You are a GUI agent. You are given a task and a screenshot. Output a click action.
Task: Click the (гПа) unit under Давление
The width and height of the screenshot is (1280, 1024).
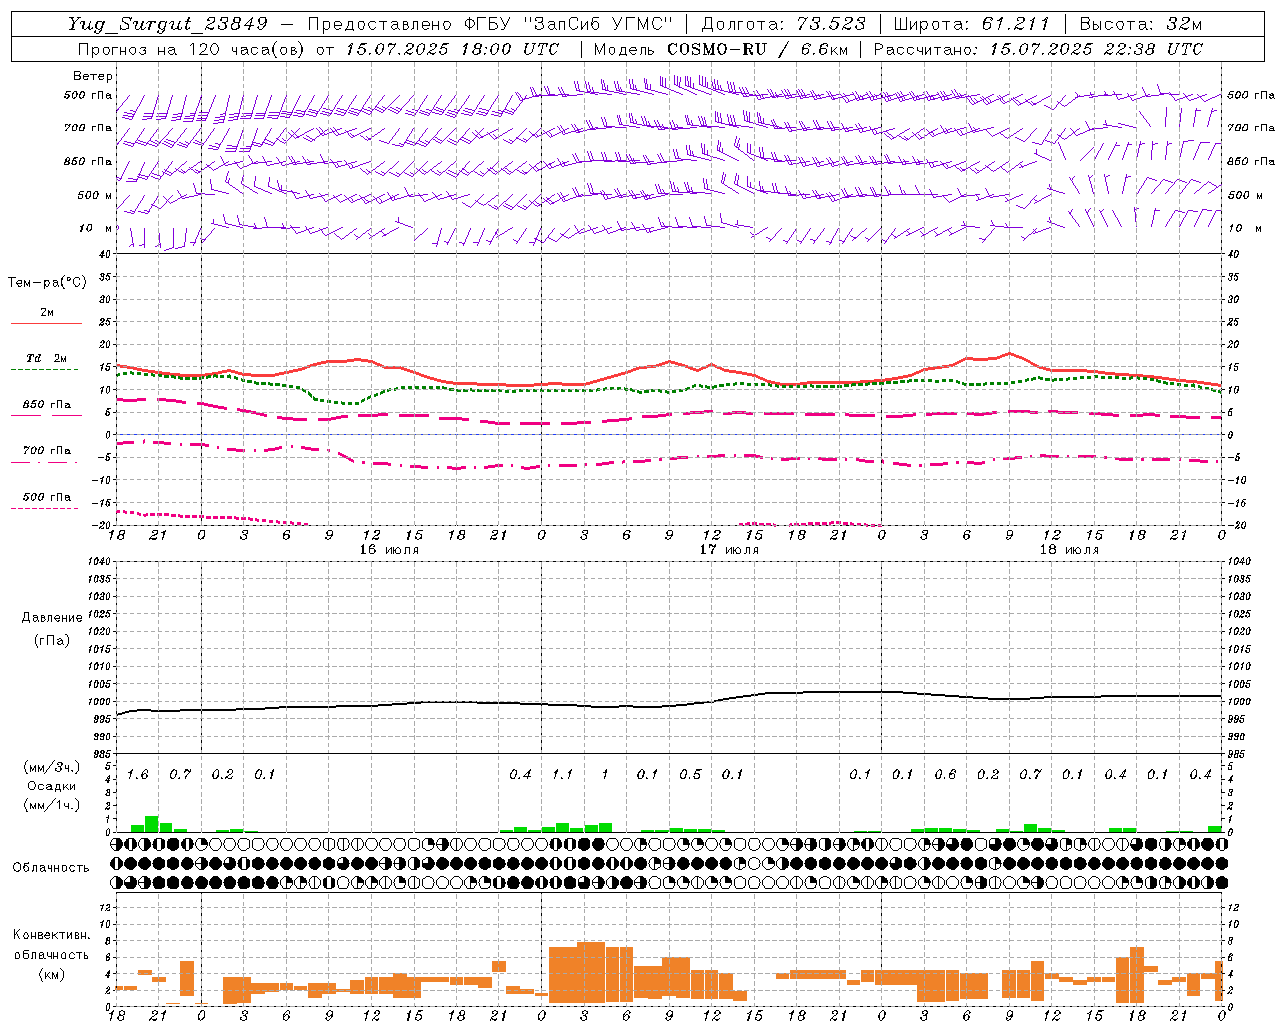click(x=52, y=640)
